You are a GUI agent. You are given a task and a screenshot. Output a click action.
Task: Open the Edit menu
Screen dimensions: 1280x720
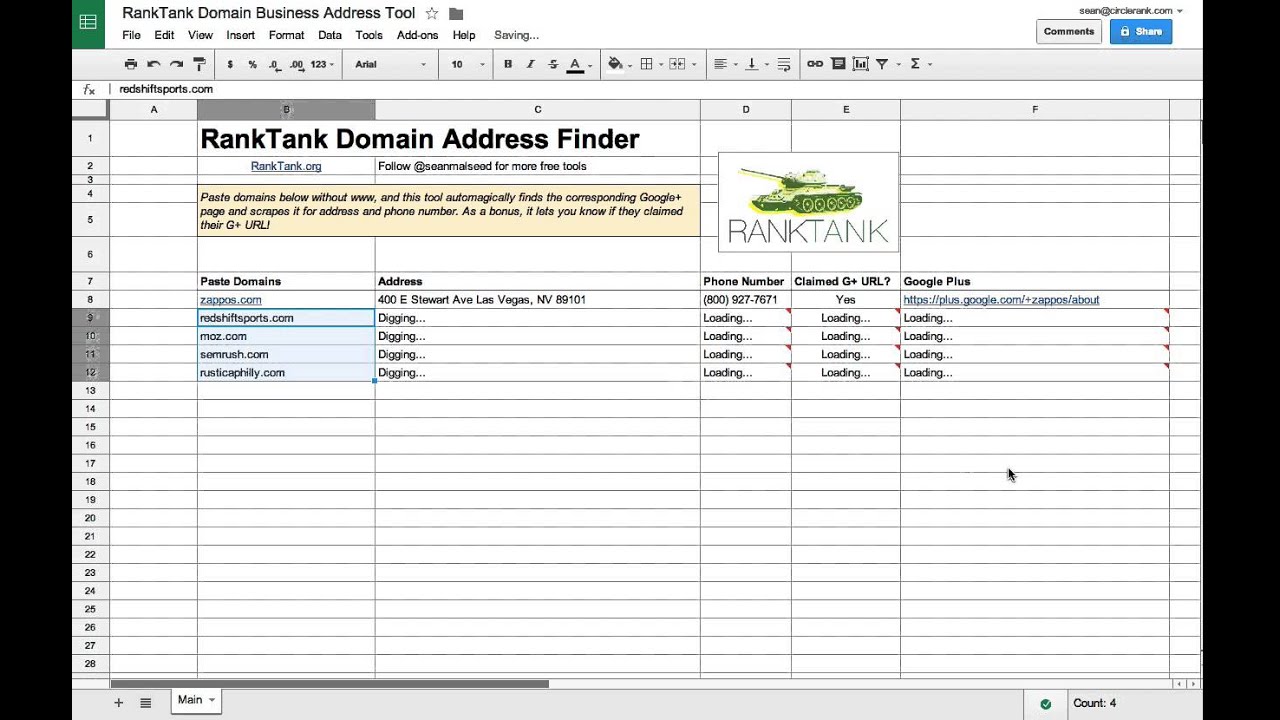pyautogui.click(x=164, y=35)
